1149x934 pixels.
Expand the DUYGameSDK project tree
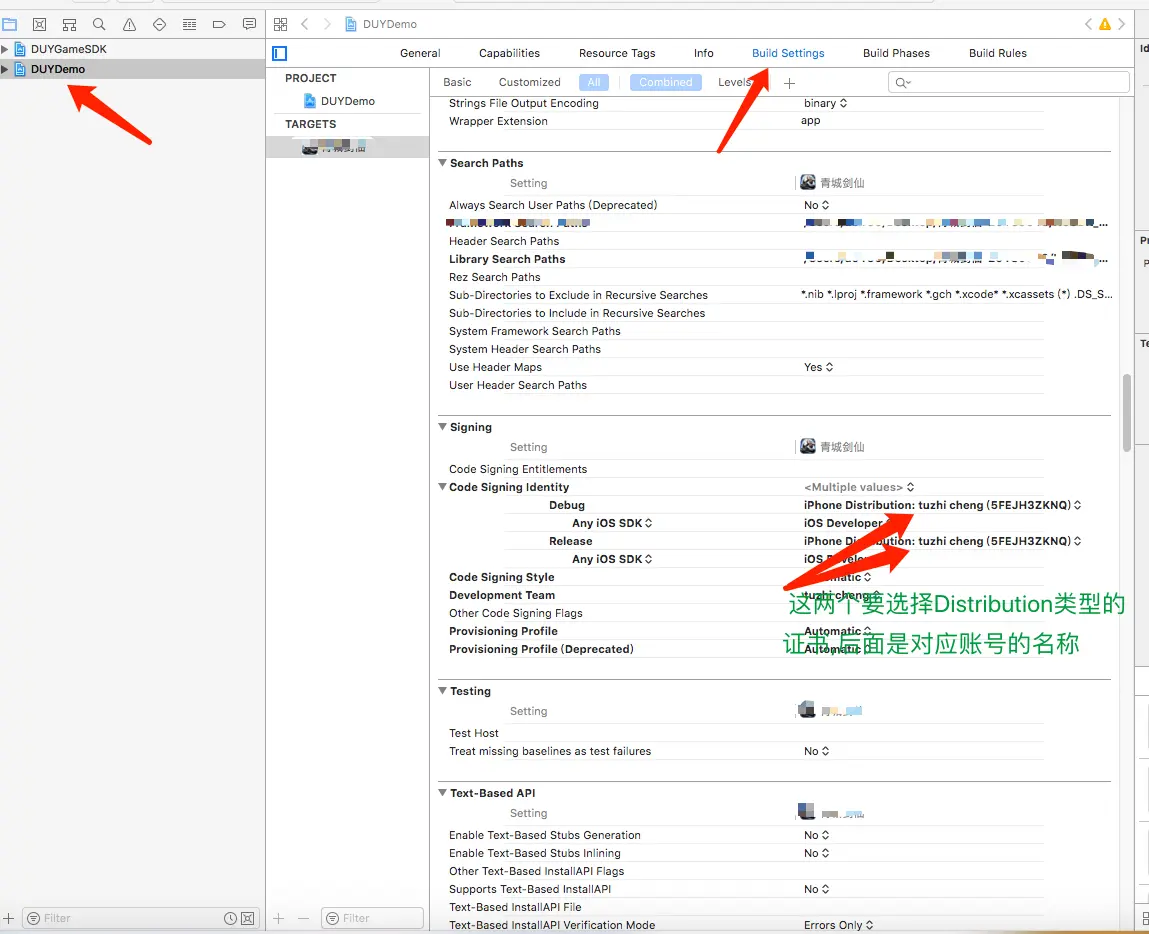pos(5,49)
